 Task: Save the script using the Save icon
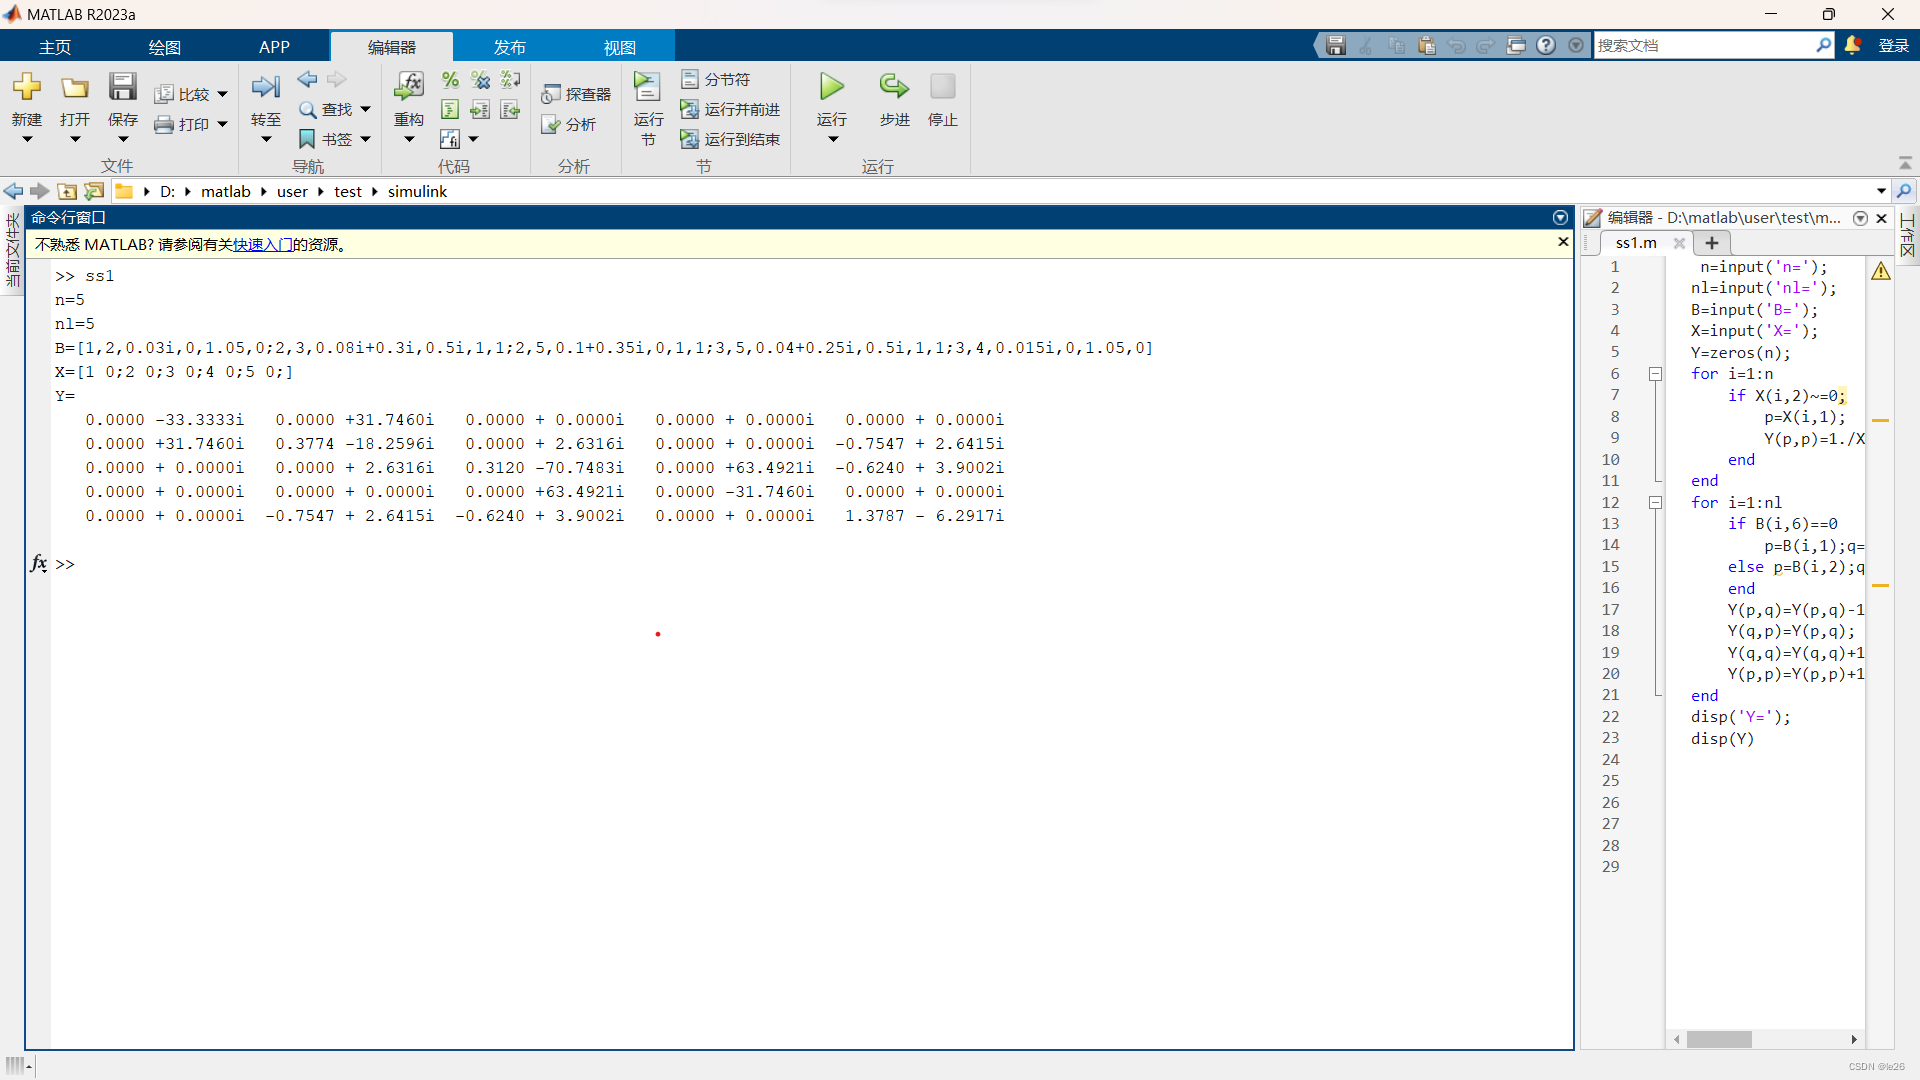tap(123, 87)
